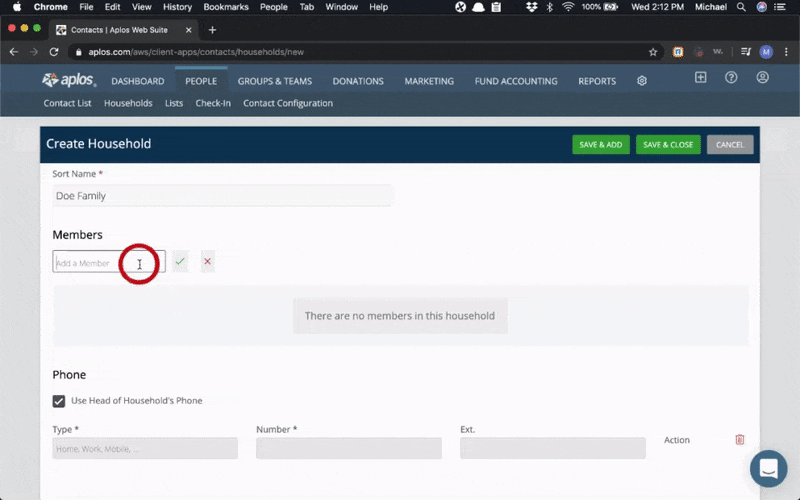Open the chat support bubble
Image resolution: width=800 pixels, height=500 pixels.
click(768, 468)
